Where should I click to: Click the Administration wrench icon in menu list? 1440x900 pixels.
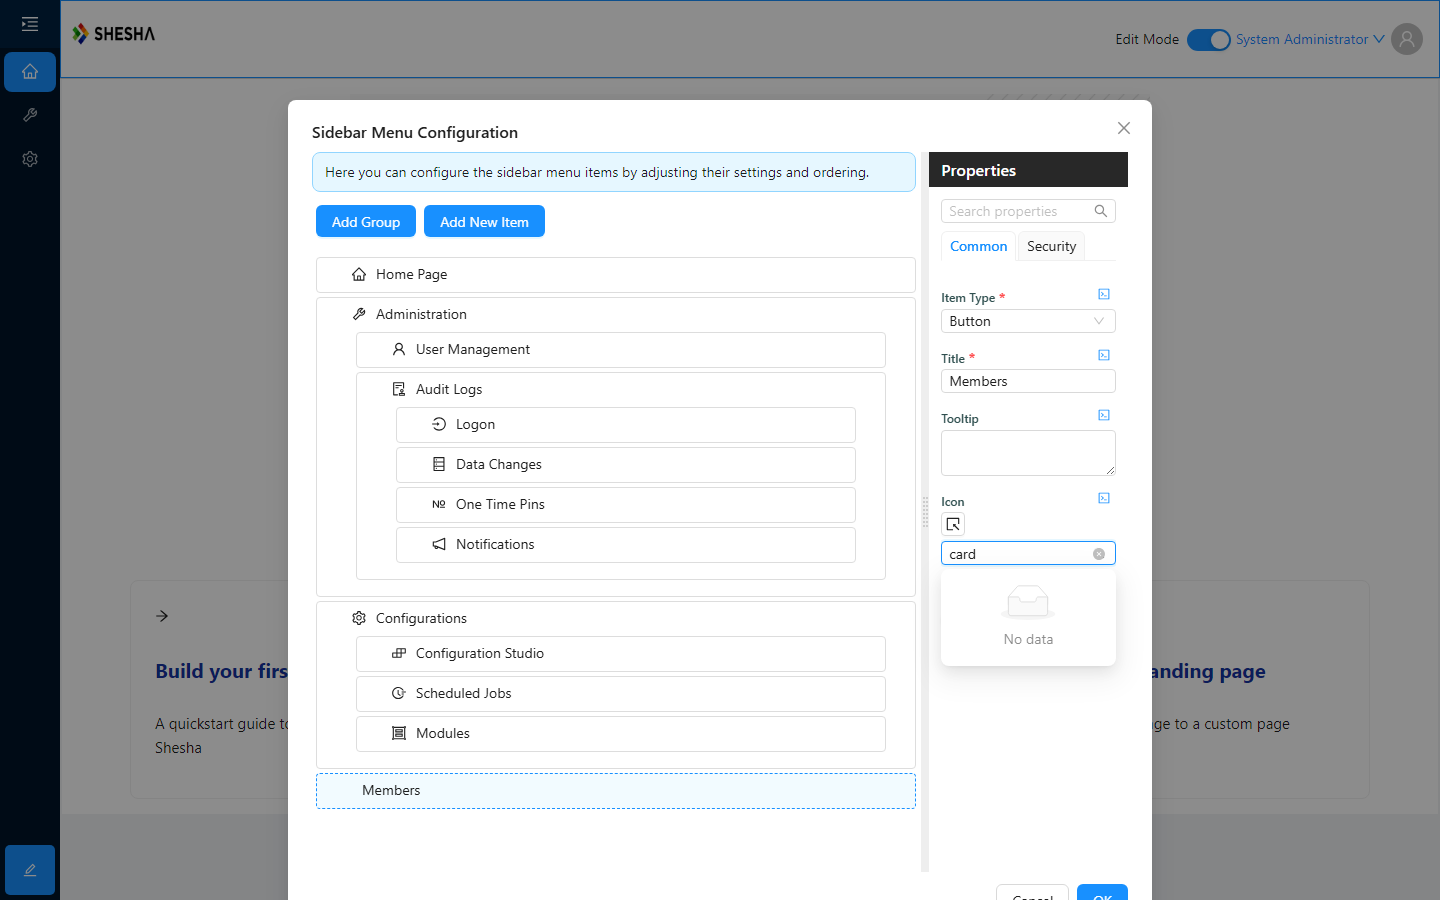pos(359,314)
